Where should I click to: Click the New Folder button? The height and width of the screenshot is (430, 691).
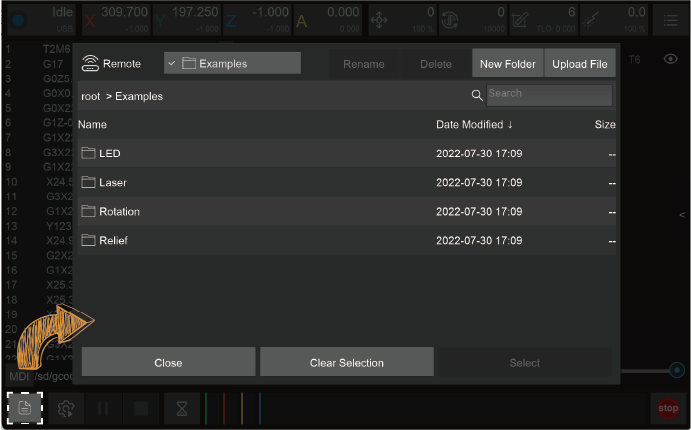[x=507, y=64]
